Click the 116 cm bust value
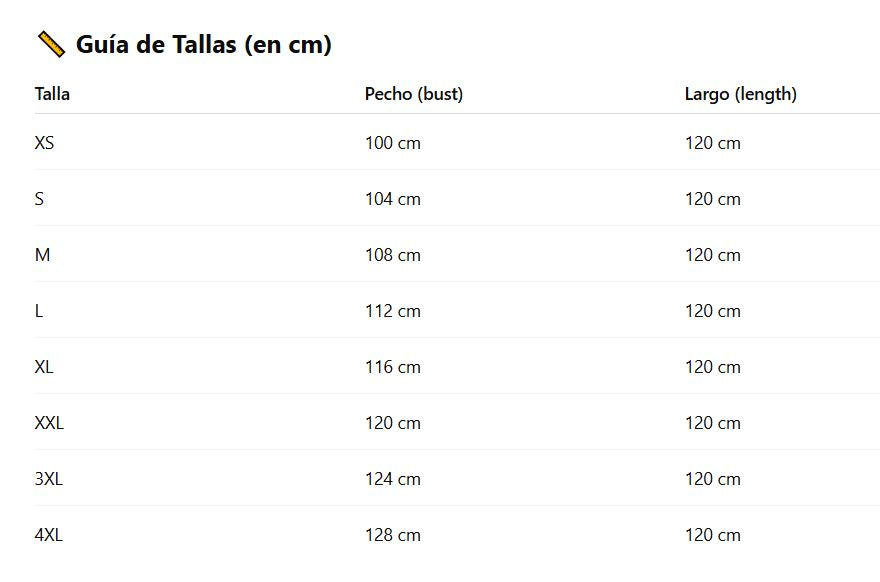 click(x=393, y=367)
